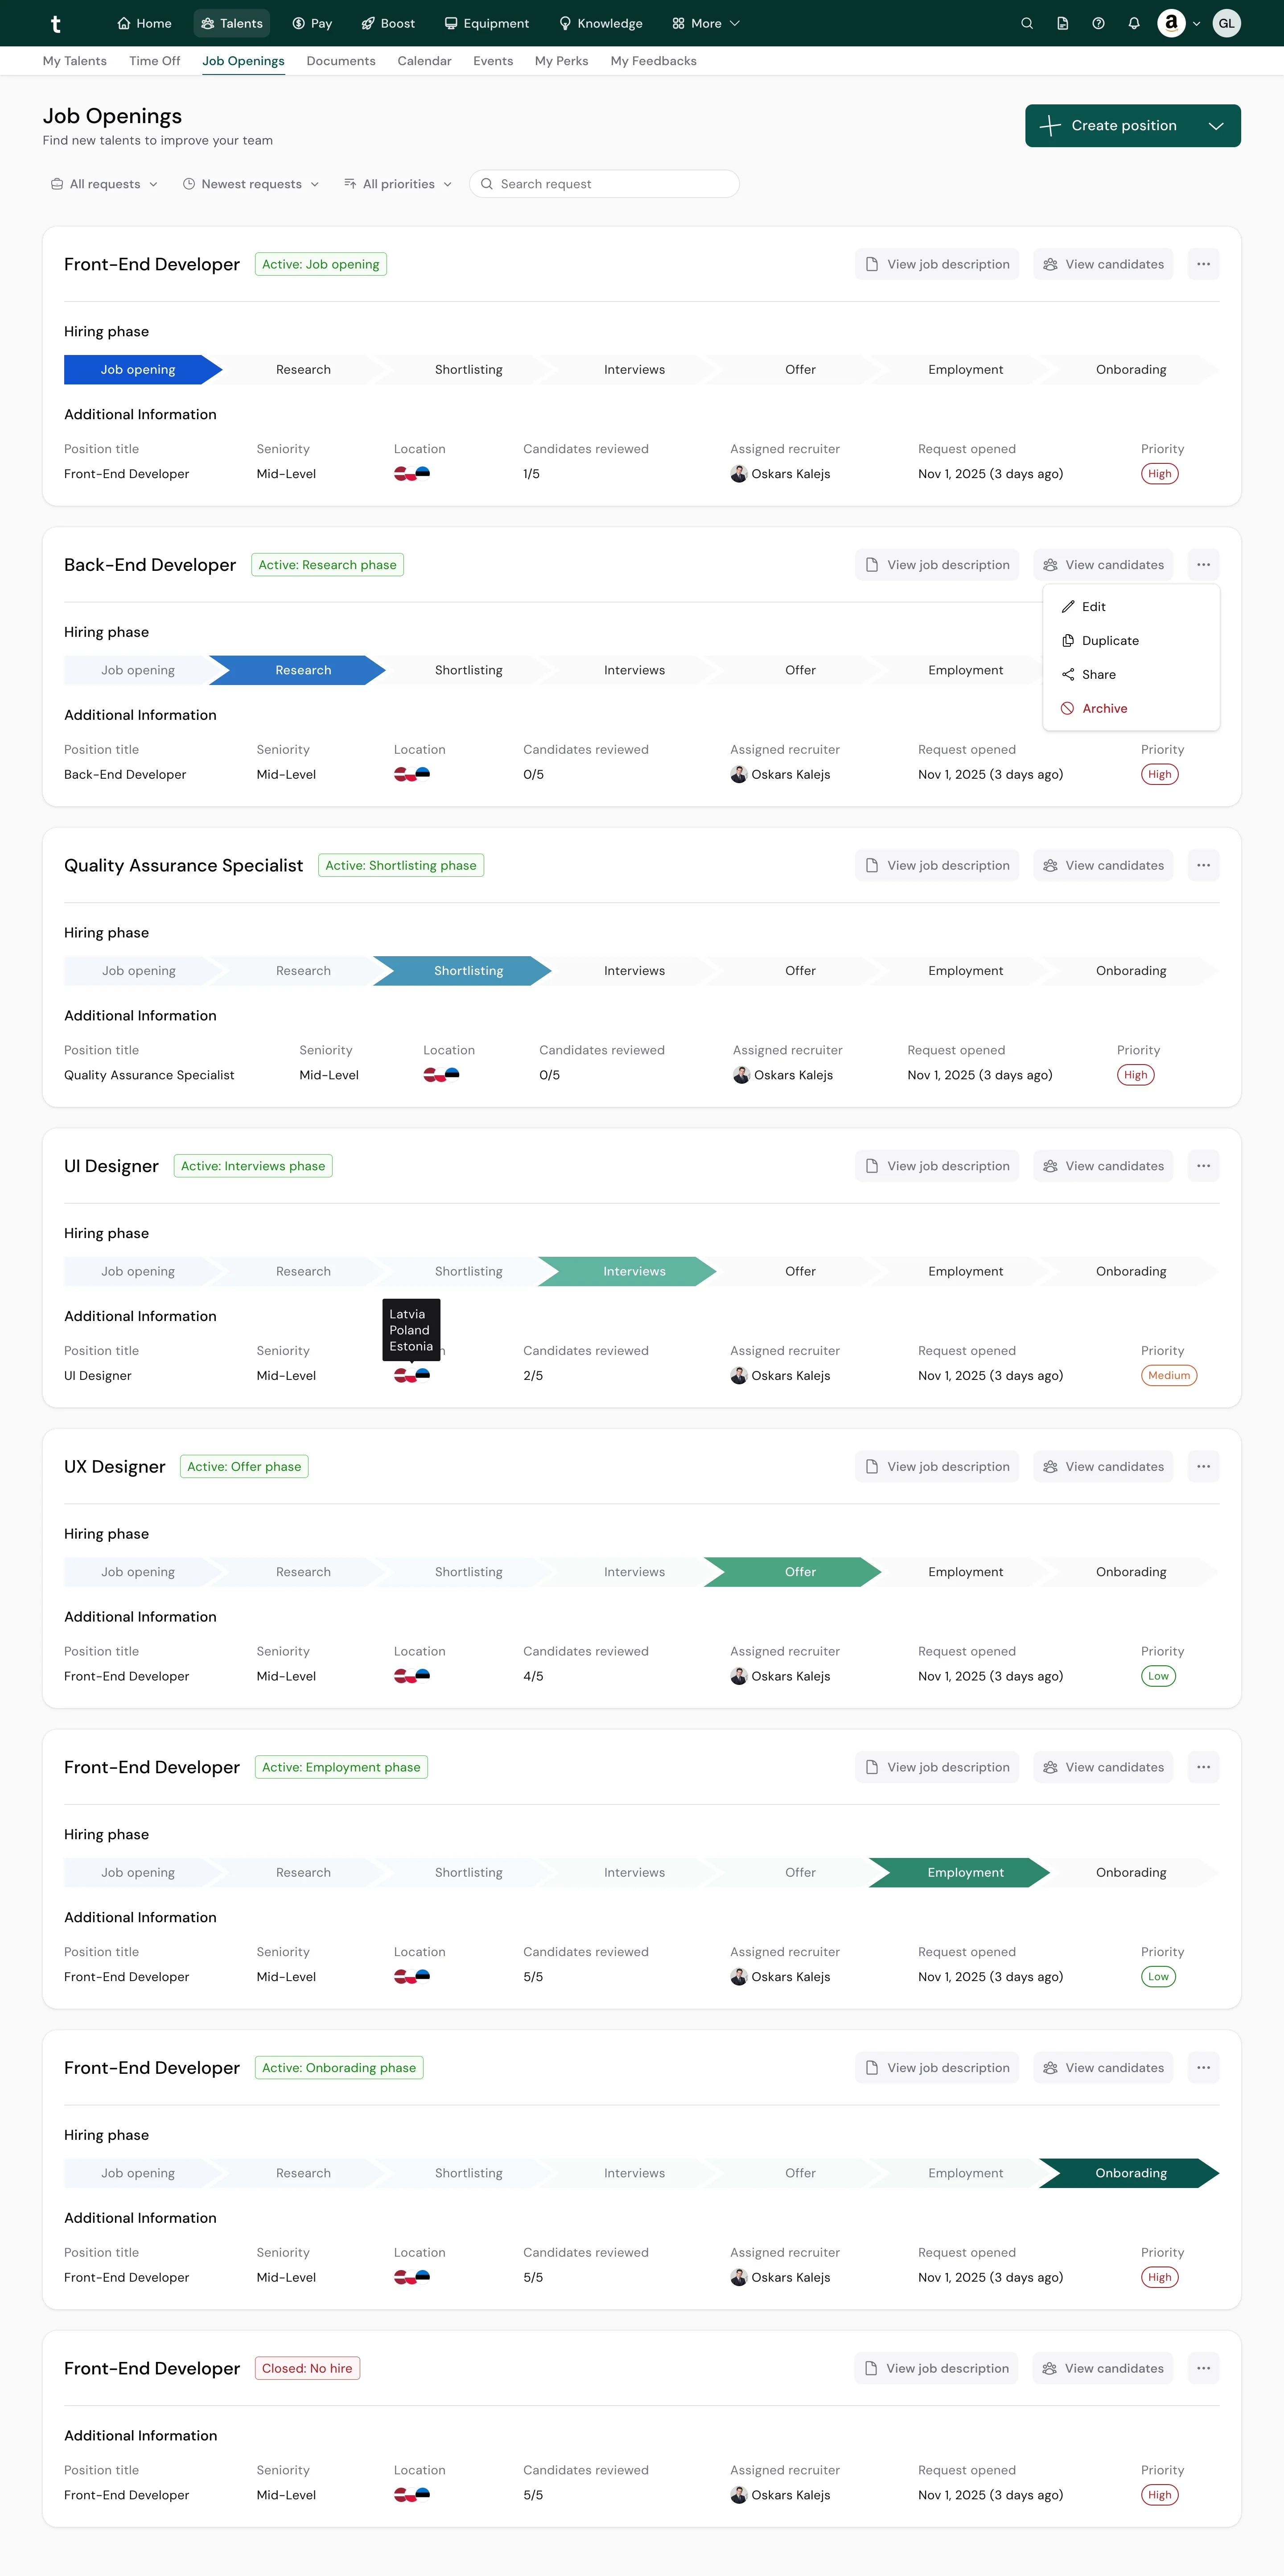Click location flags for Front-End Developer job opening
This screenshot has width=1284, height=2576.
(x=411, y=473)
